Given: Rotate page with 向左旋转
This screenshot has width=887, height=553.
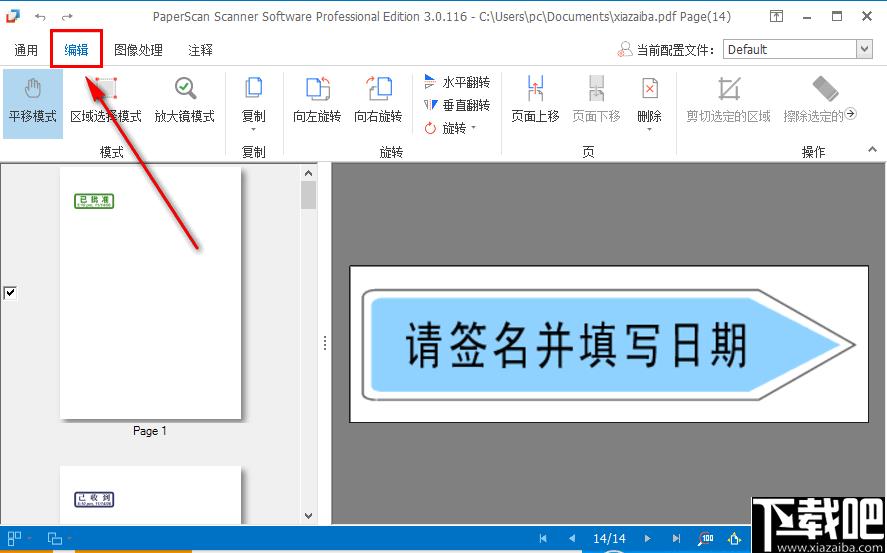Looking at the screenshot, I should 317,102.
